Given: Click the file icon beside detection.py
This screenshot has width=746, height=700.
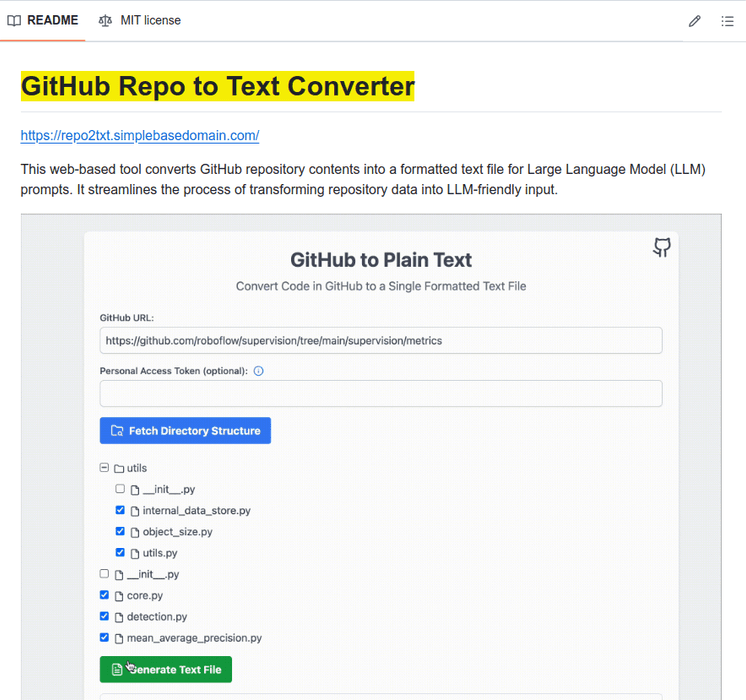Looking at the screenshot, I should click(x=119, y=617).
